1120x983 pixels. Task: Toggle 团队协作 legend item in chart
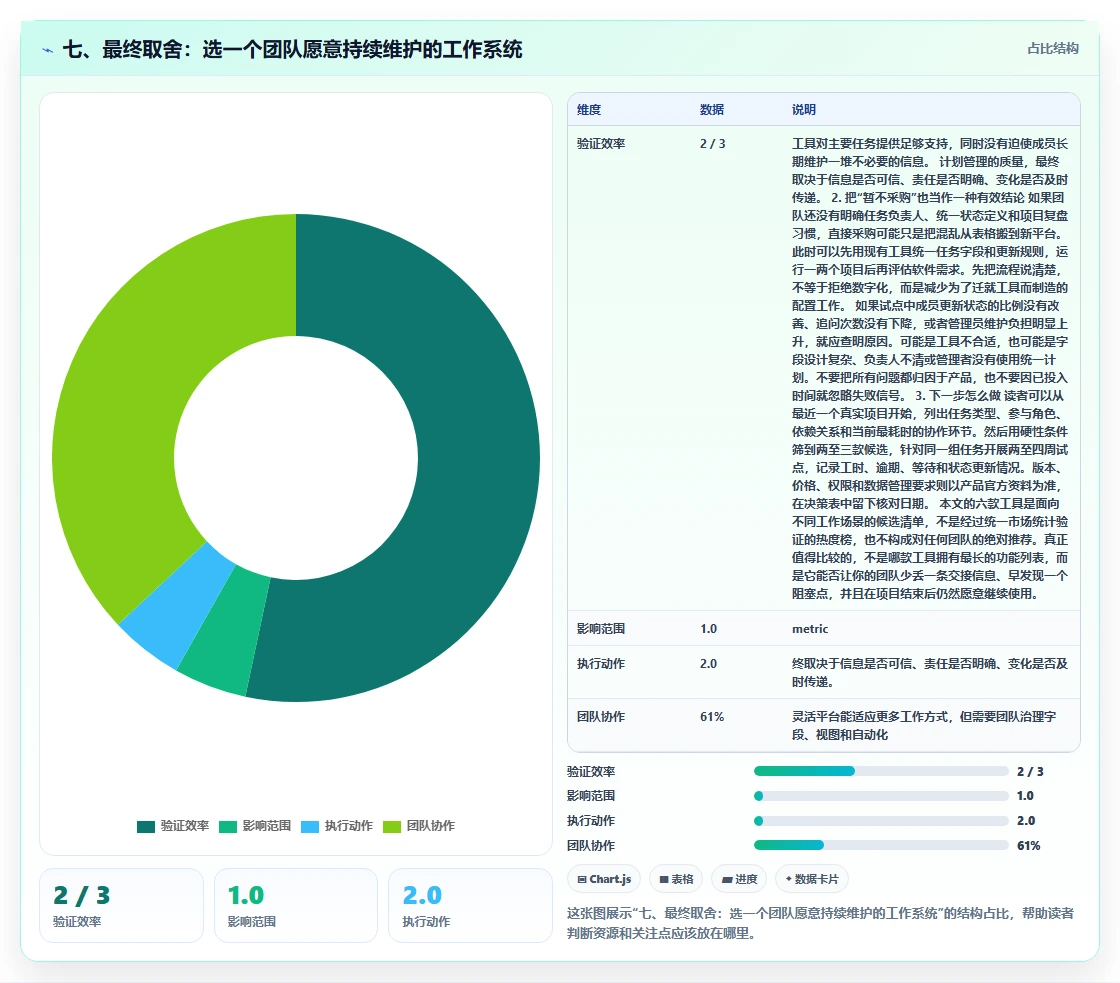pos(419,826)
